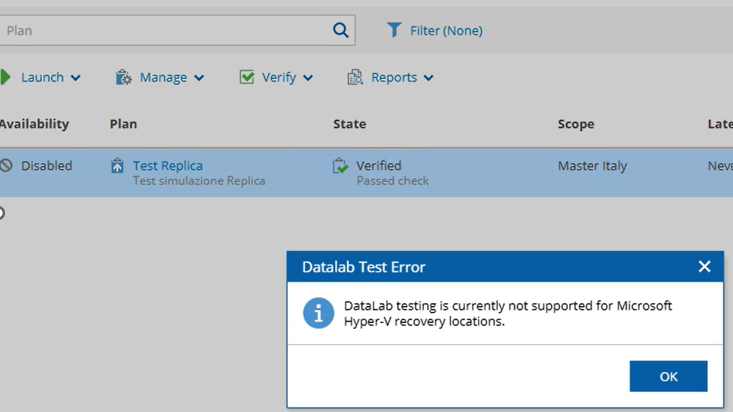Click the blue info icon in dialog

(x=319, y=313)
